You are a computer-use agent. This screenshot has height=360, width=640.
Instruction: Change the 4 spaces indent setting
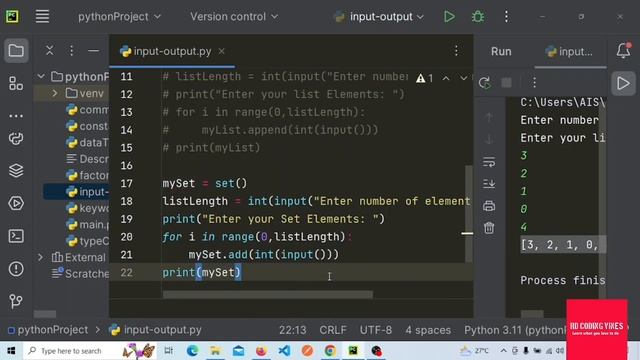tap(428, 330)
